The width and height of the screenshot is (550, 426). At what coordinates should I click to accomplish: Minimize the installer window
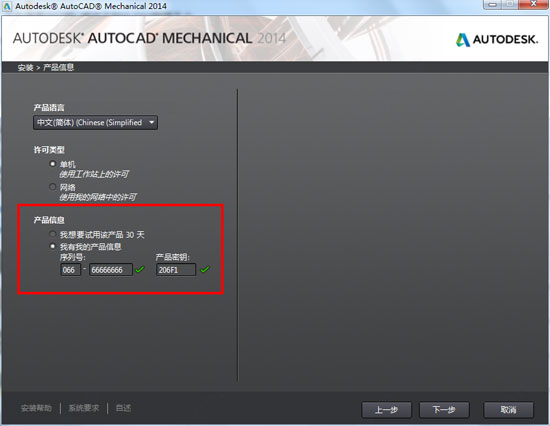coord(492,4)
